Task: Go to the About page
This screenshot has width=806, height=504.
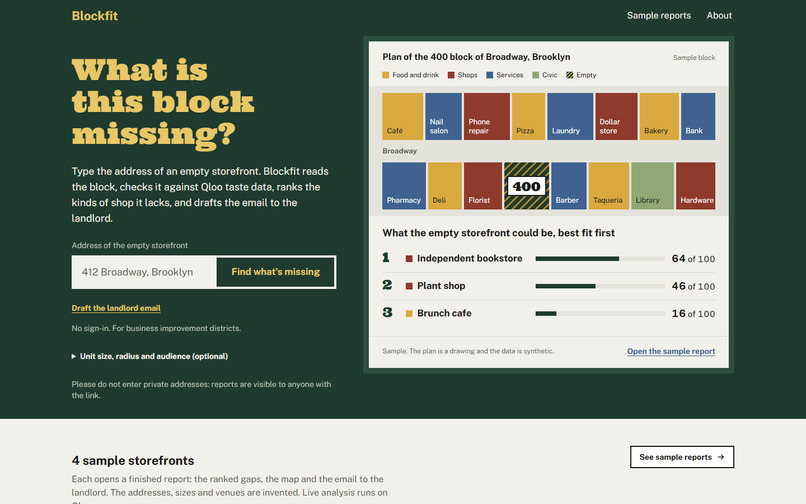Action: (719, 15)
